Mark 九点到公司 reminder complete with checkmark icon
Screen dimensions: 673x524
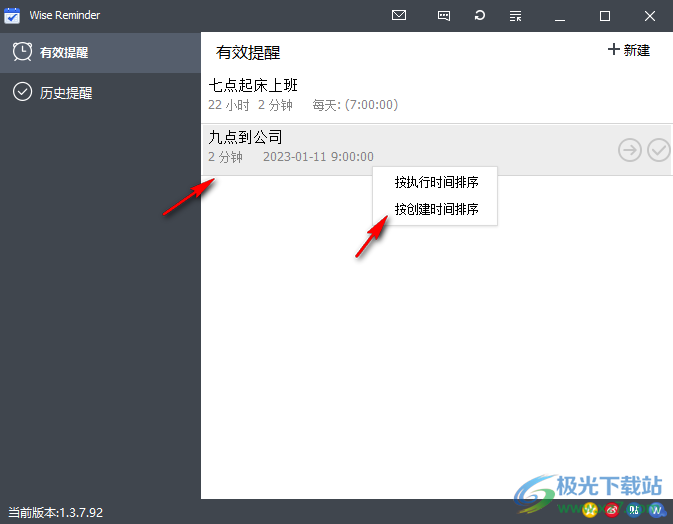pyautogui.click(x=658, y=150)
